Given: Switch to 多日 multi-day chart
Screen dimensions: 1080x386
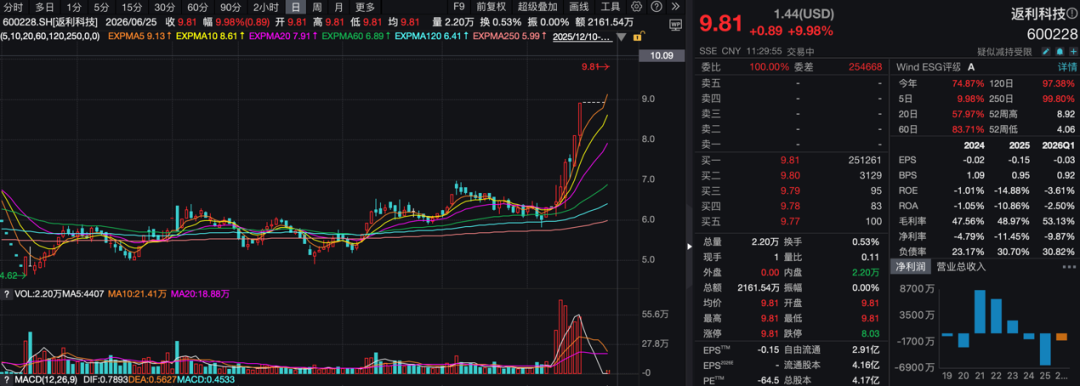Looking at the screenshot, I should pos(45,7).
